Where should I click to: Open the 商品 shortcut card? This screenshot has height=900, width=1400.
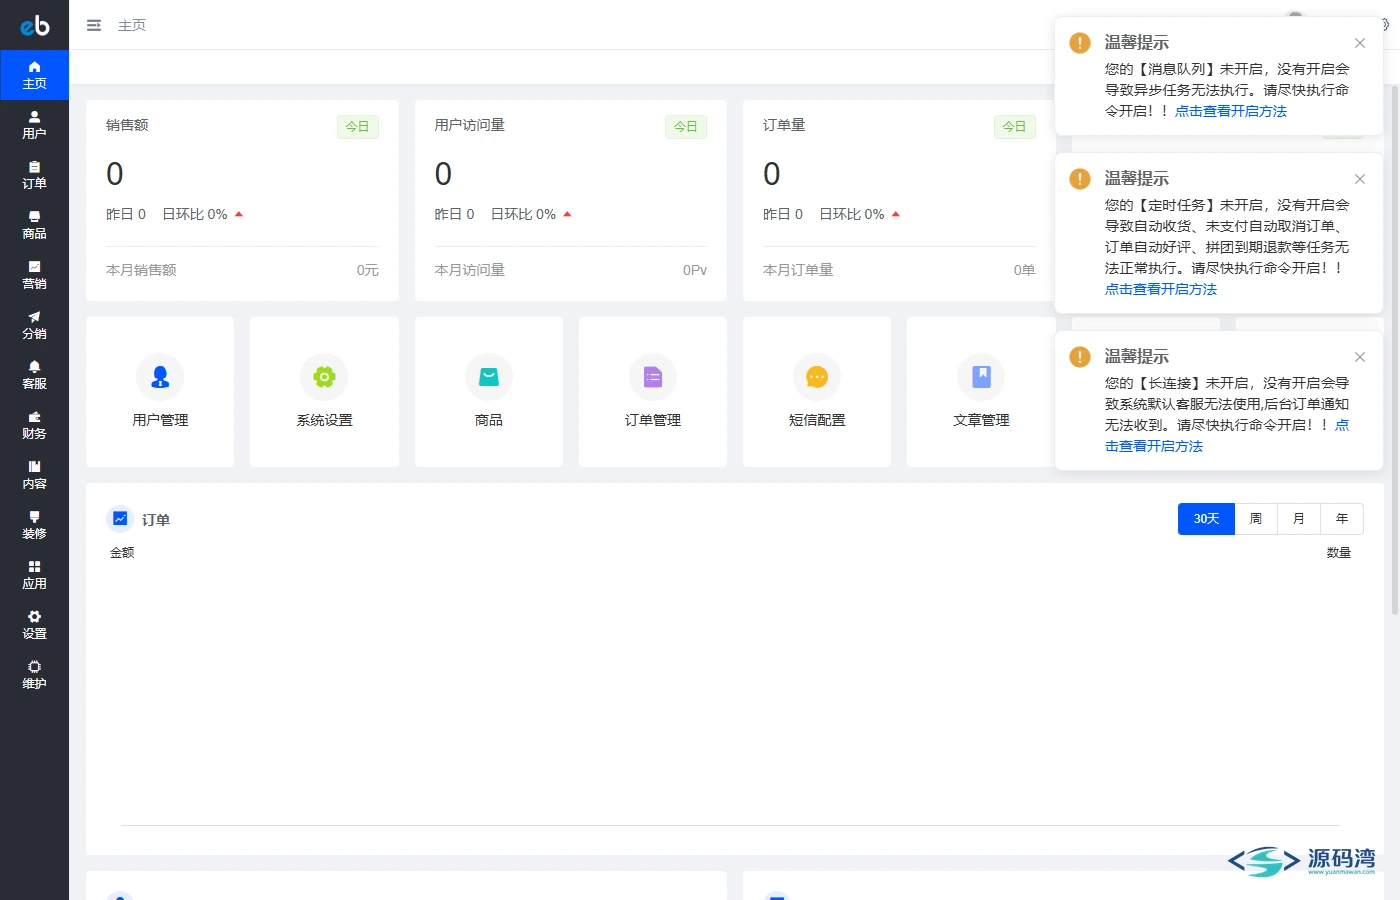489,392
